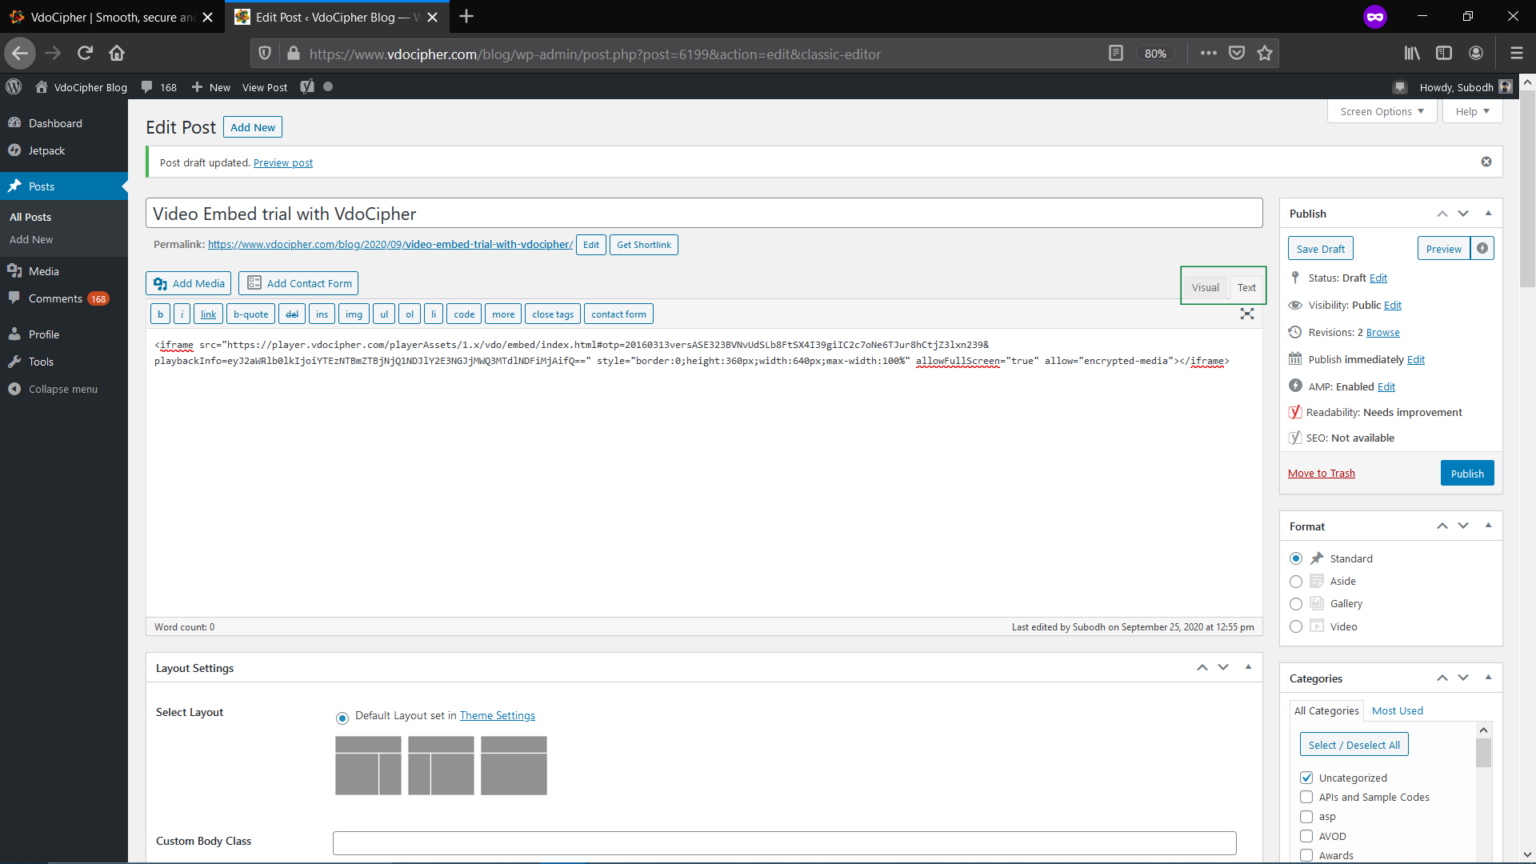Open Help dropdown

1472,111
